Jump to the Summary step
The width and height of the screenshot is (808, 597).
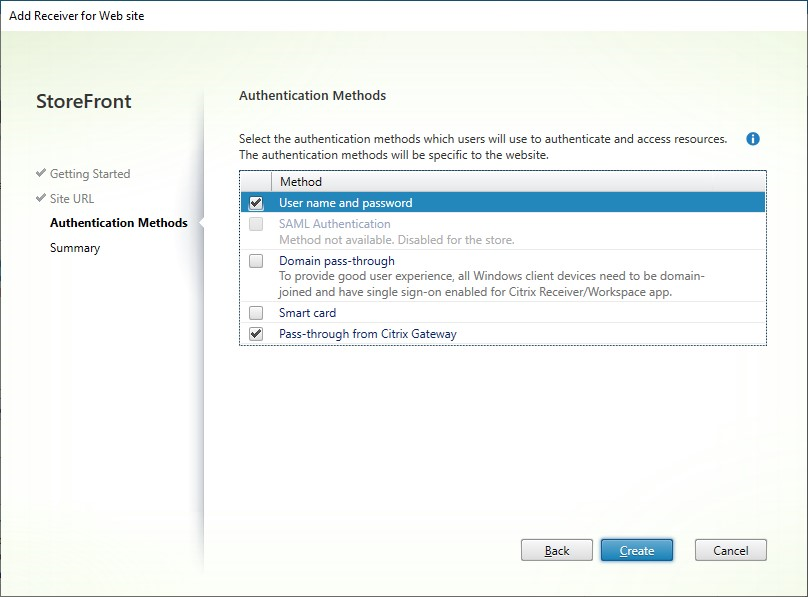tap(75, 248)
